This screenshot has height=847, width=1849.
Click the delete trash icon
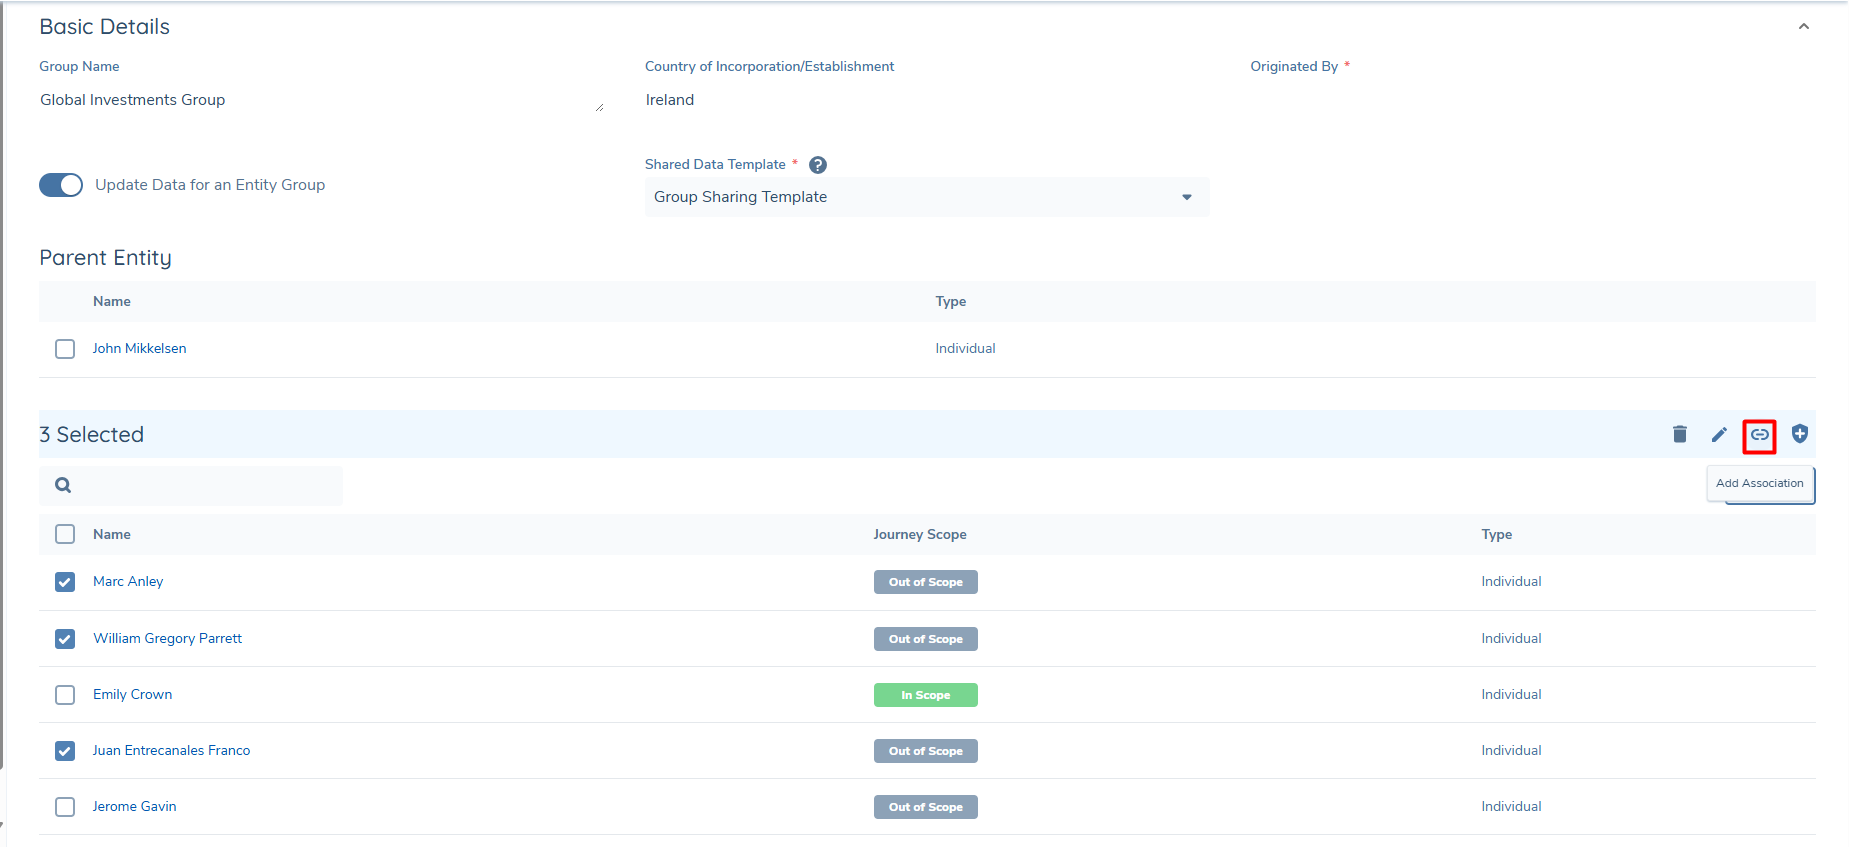[x=1679, y=434]
